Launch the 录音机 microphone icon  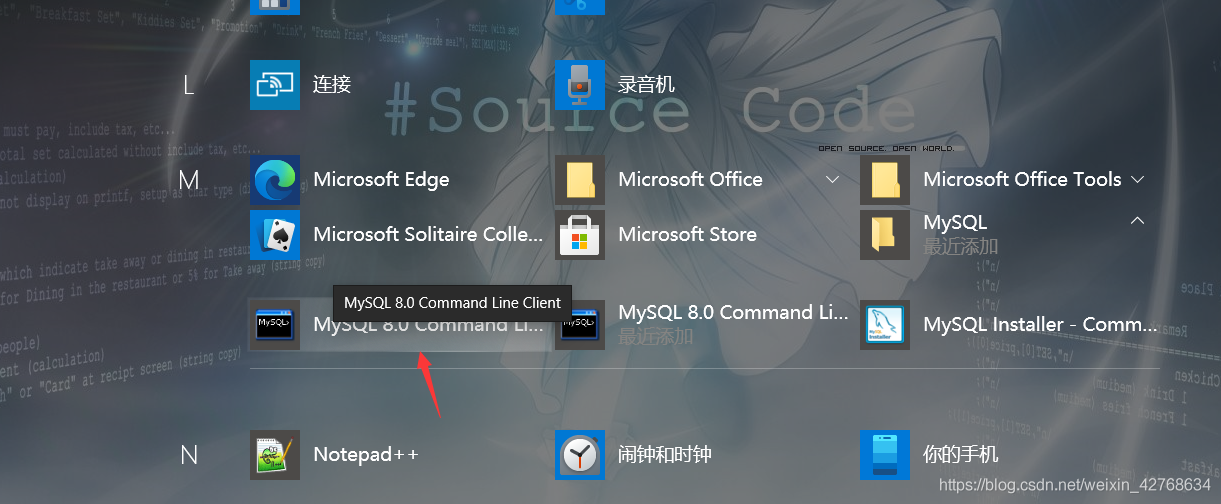click(x=580, y=85)
